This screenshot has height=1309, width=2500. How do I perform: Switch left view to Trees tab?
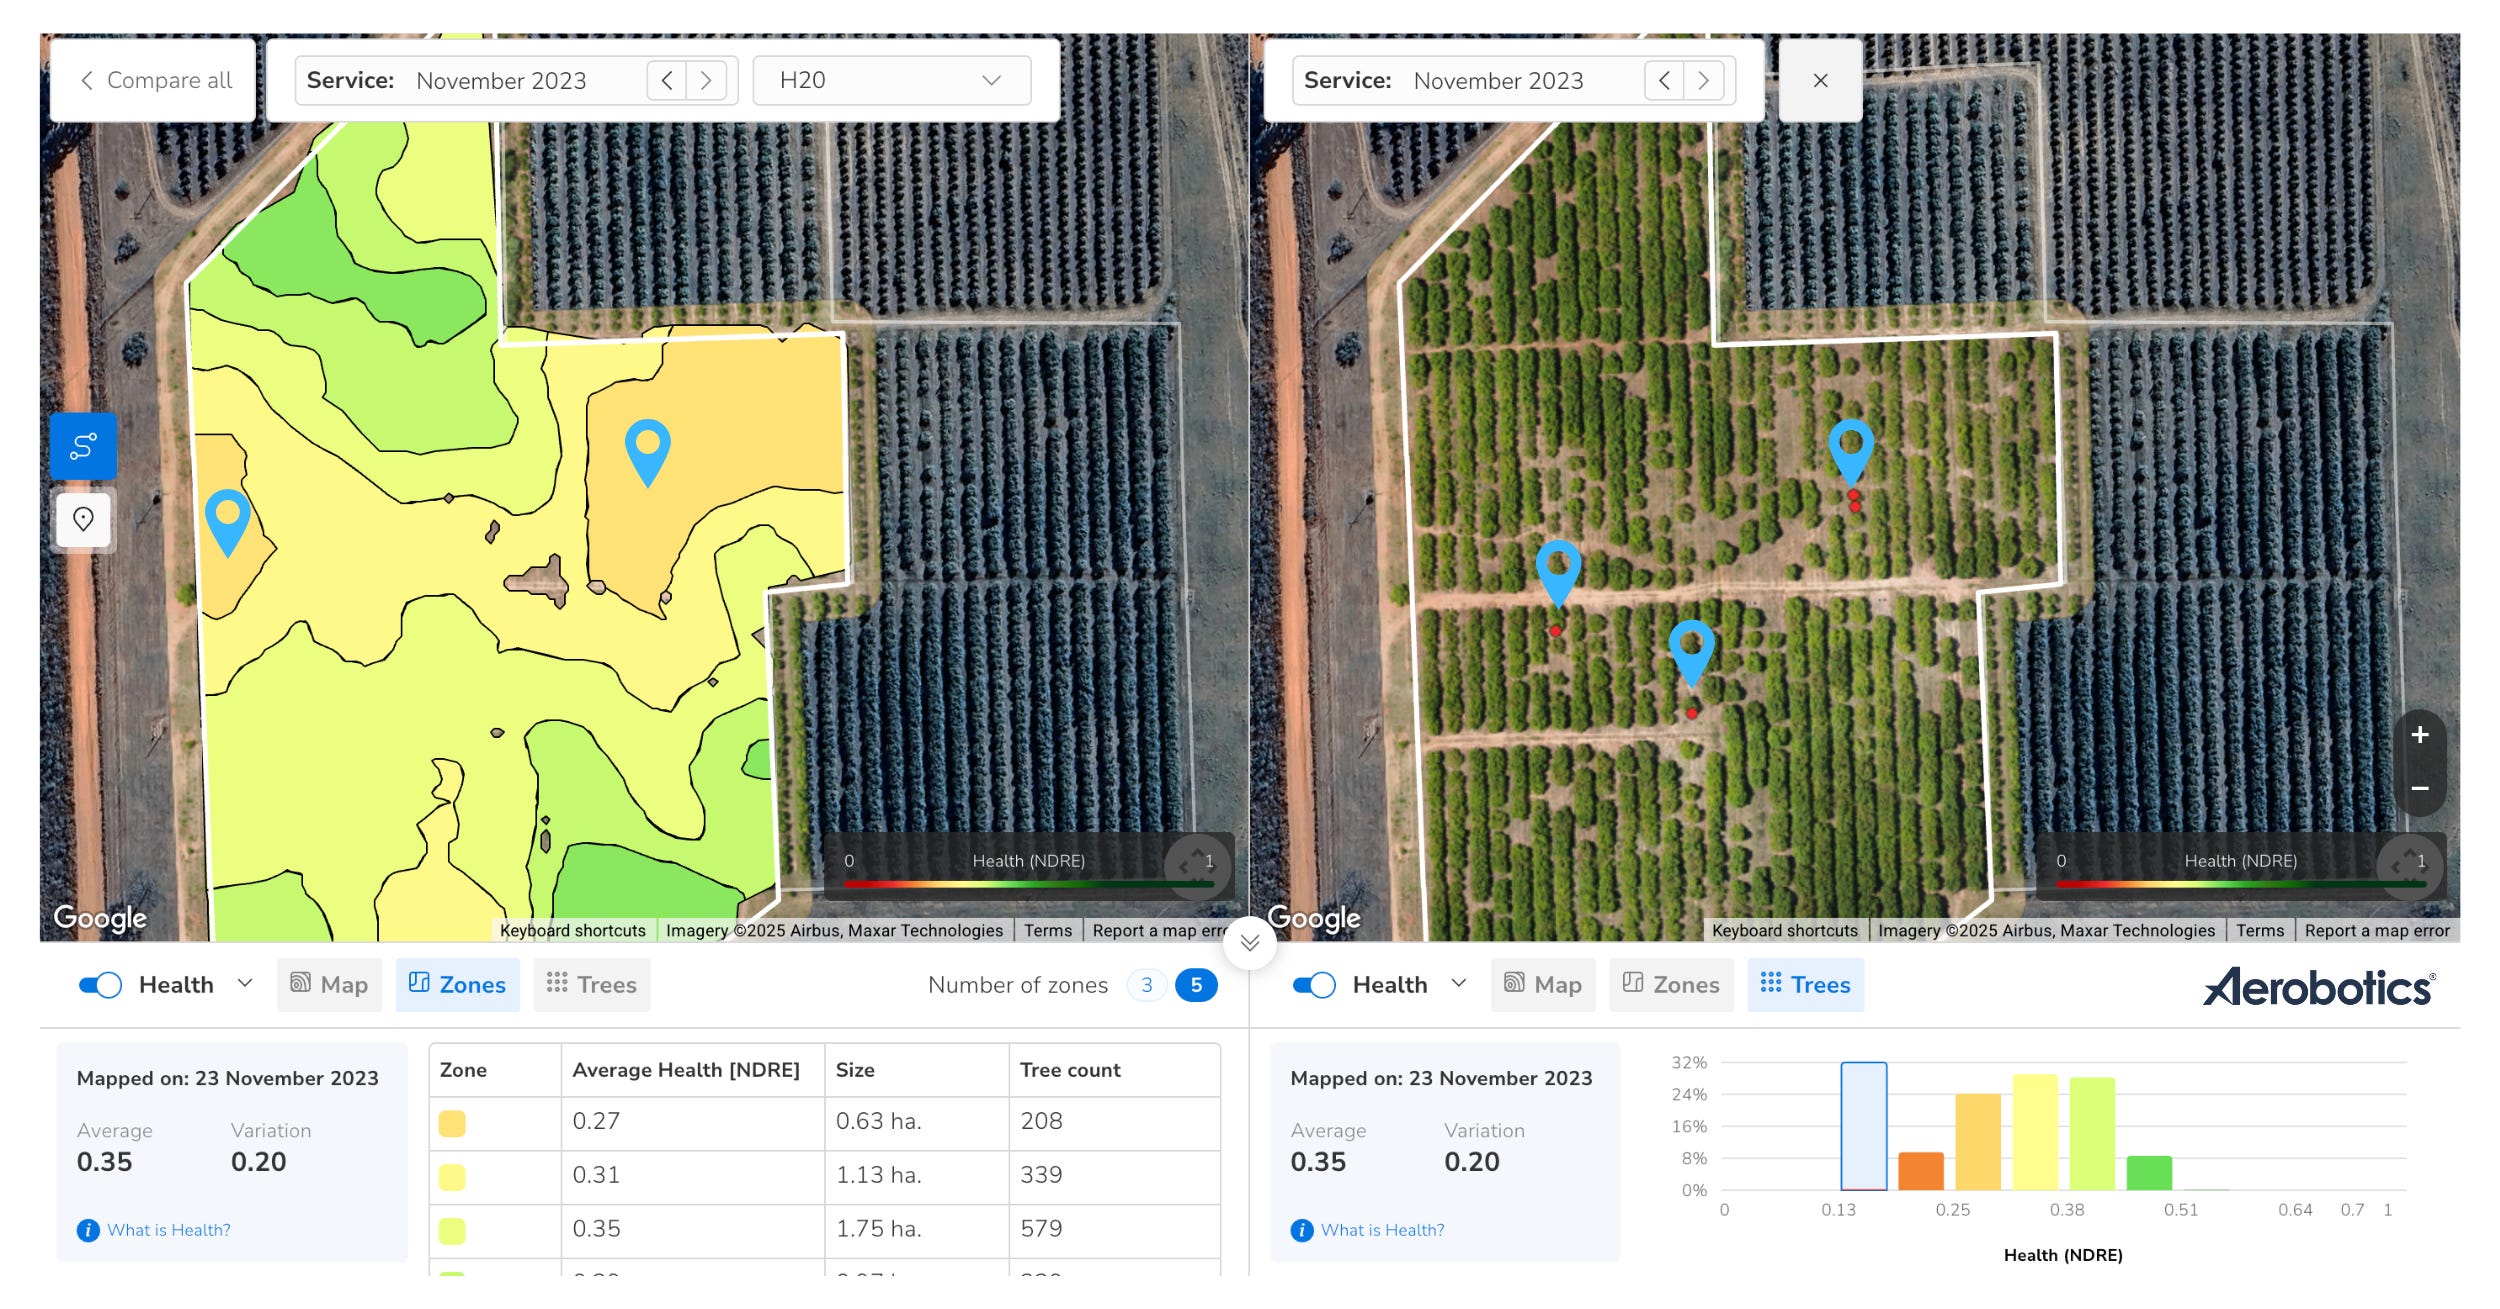click(x=592, y=985)
